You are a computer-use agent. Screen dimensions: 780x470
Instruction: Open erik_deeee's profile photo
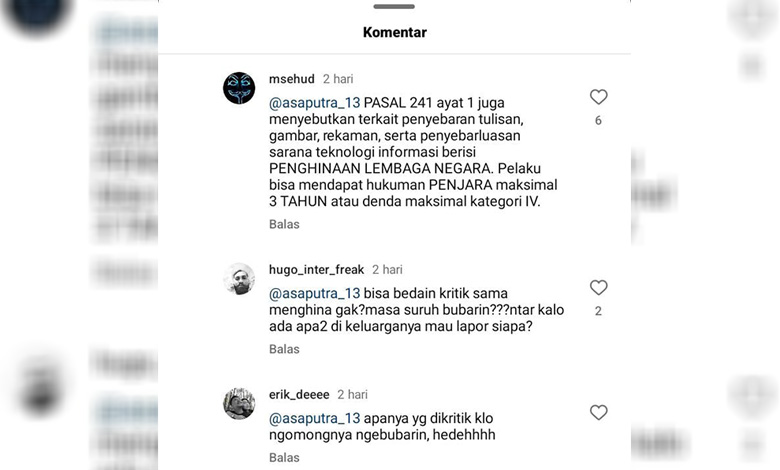(239, 404)
